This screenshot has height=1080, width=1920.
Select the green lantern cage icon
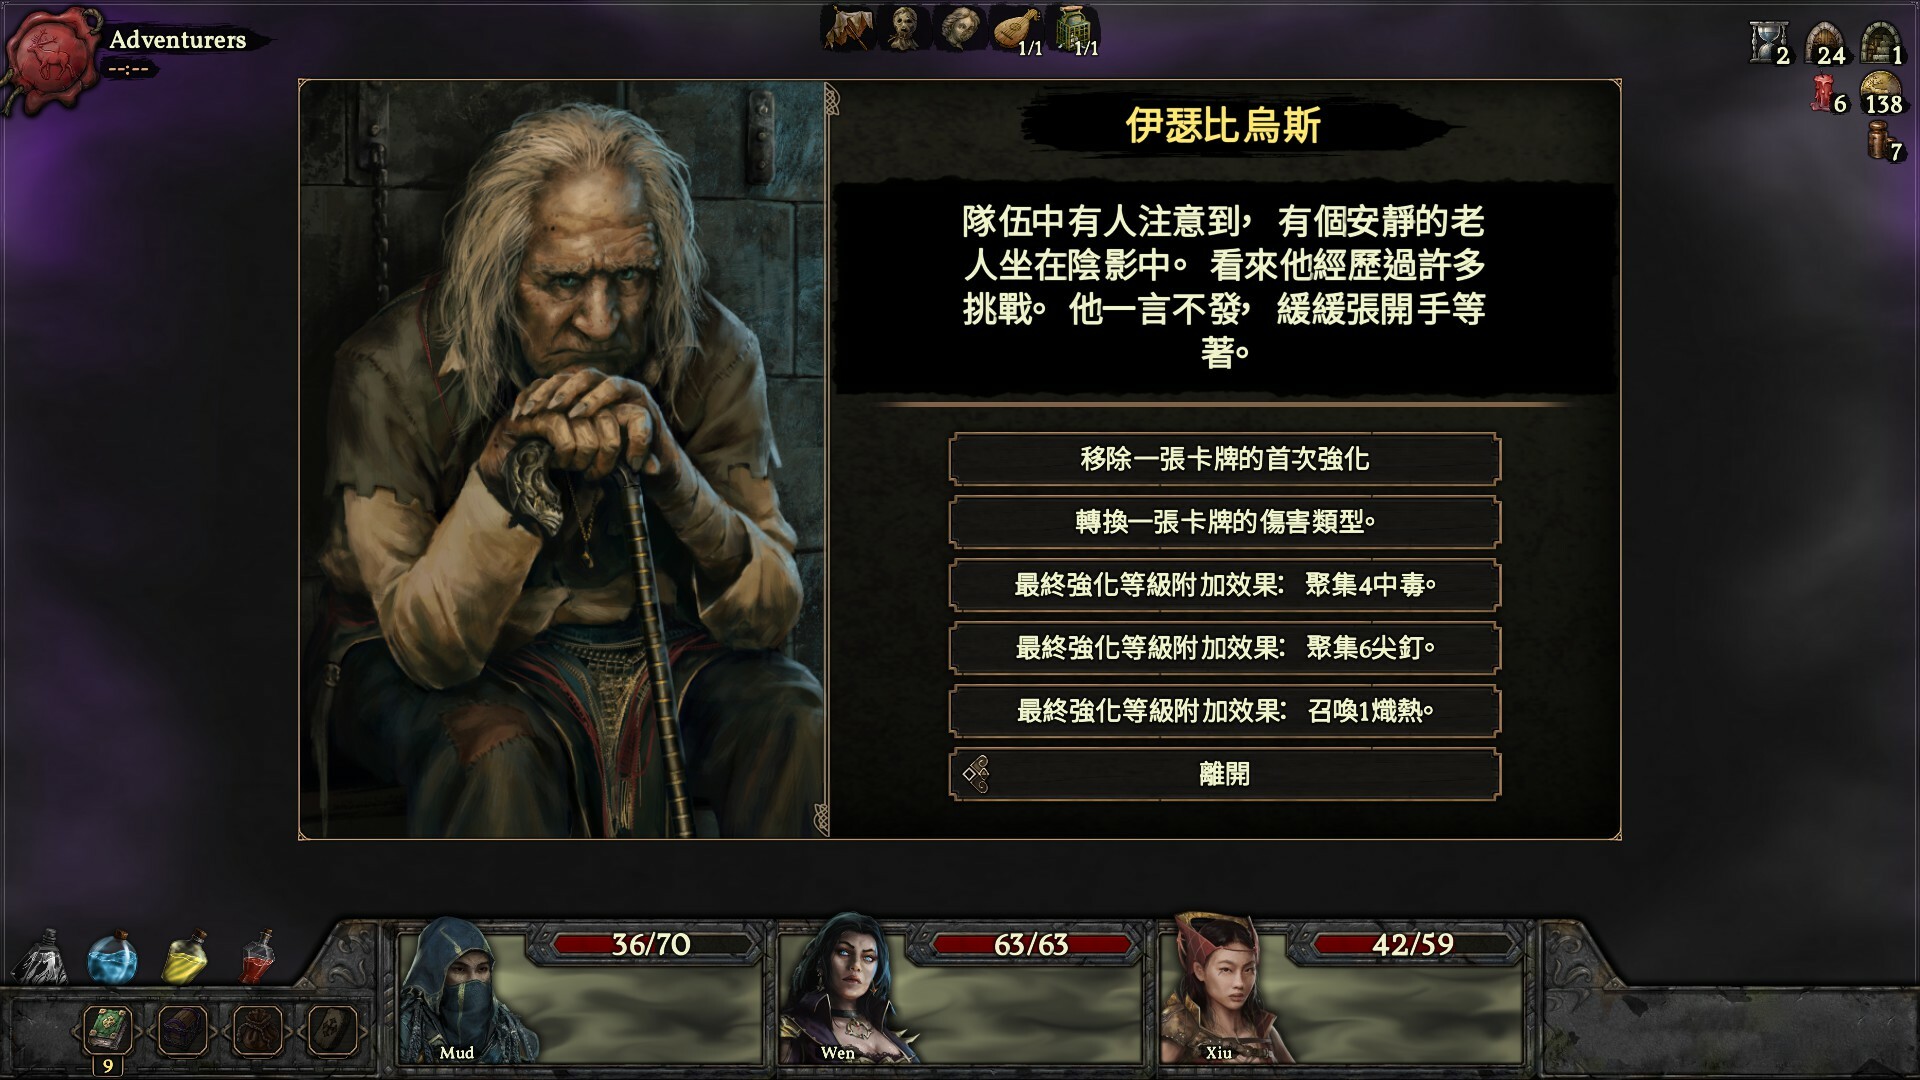click(1074, 30)
